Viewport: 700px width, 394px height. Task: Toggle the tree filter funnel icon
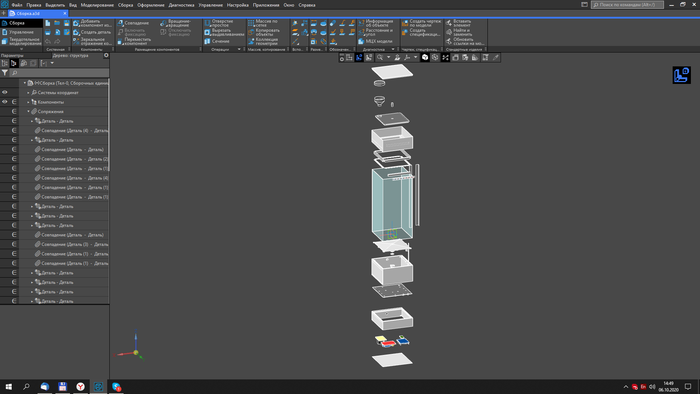[x=4, y=73]
